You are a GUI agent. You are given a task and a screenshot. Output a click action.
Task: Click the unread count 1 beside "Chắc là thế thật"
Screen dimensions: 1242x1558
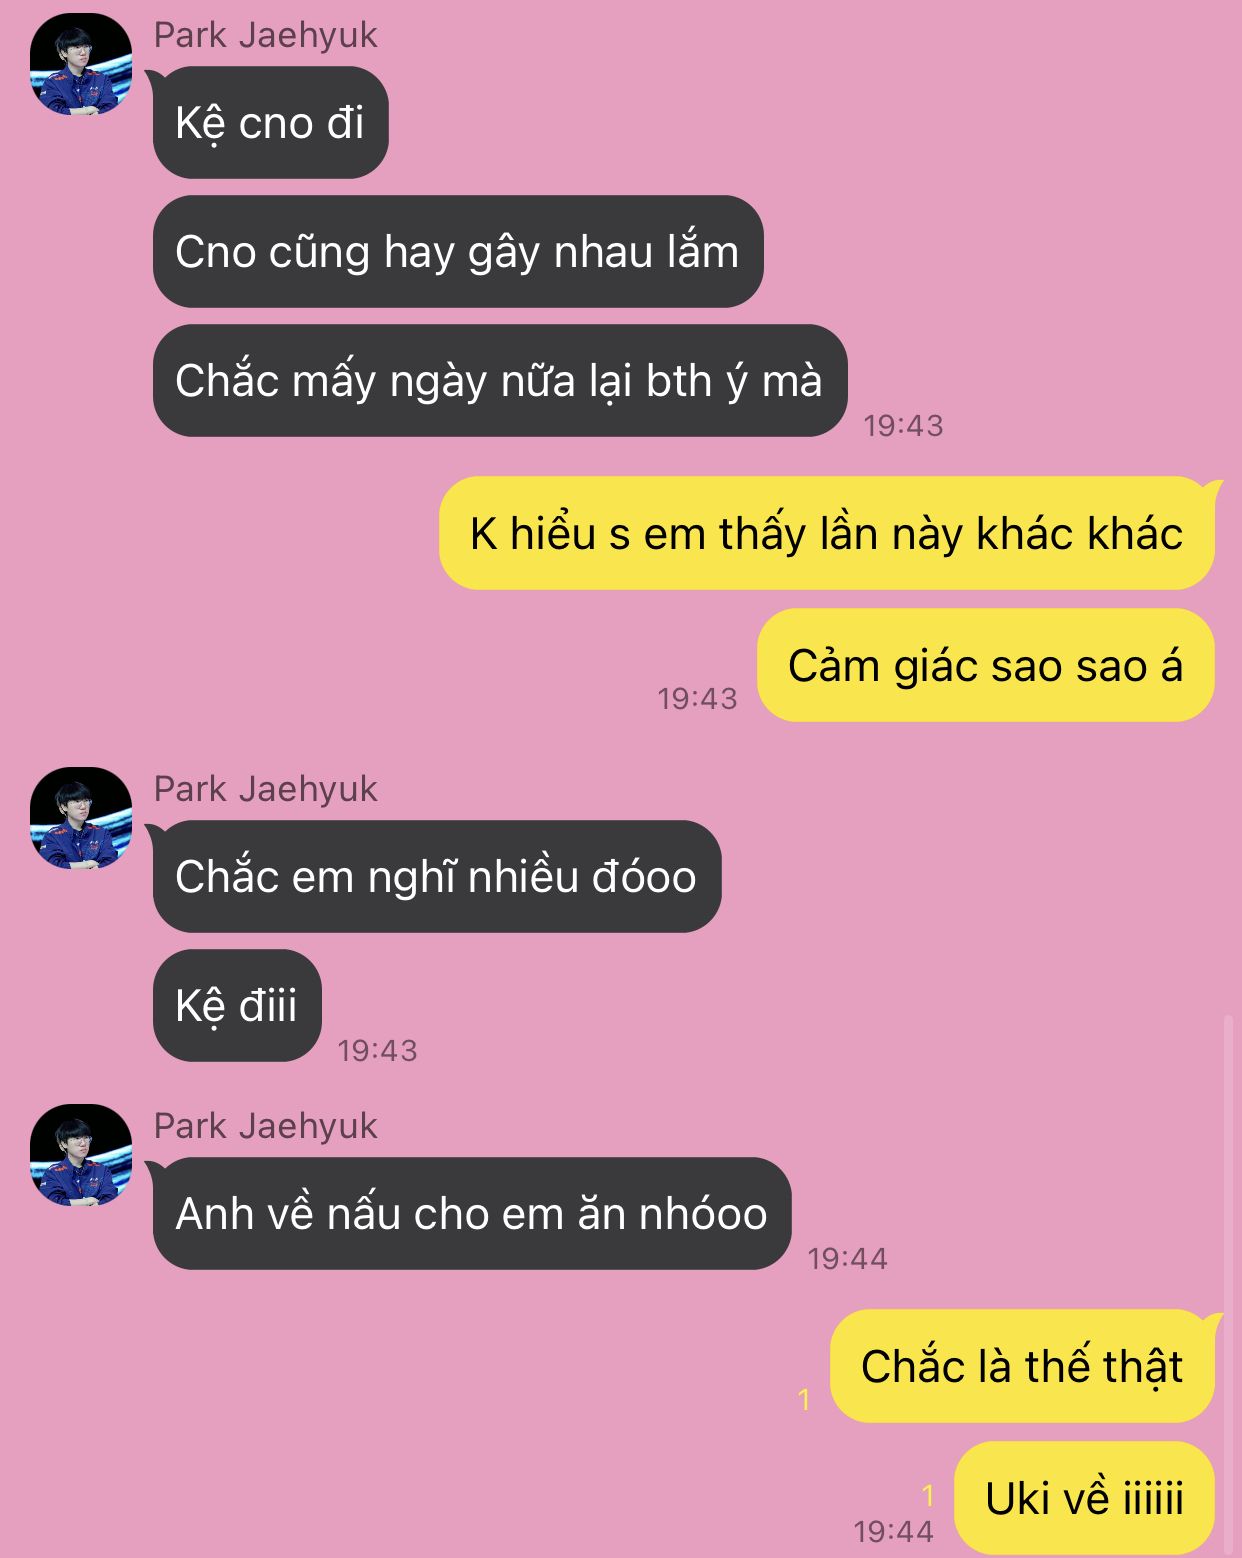pos(804,1400)
